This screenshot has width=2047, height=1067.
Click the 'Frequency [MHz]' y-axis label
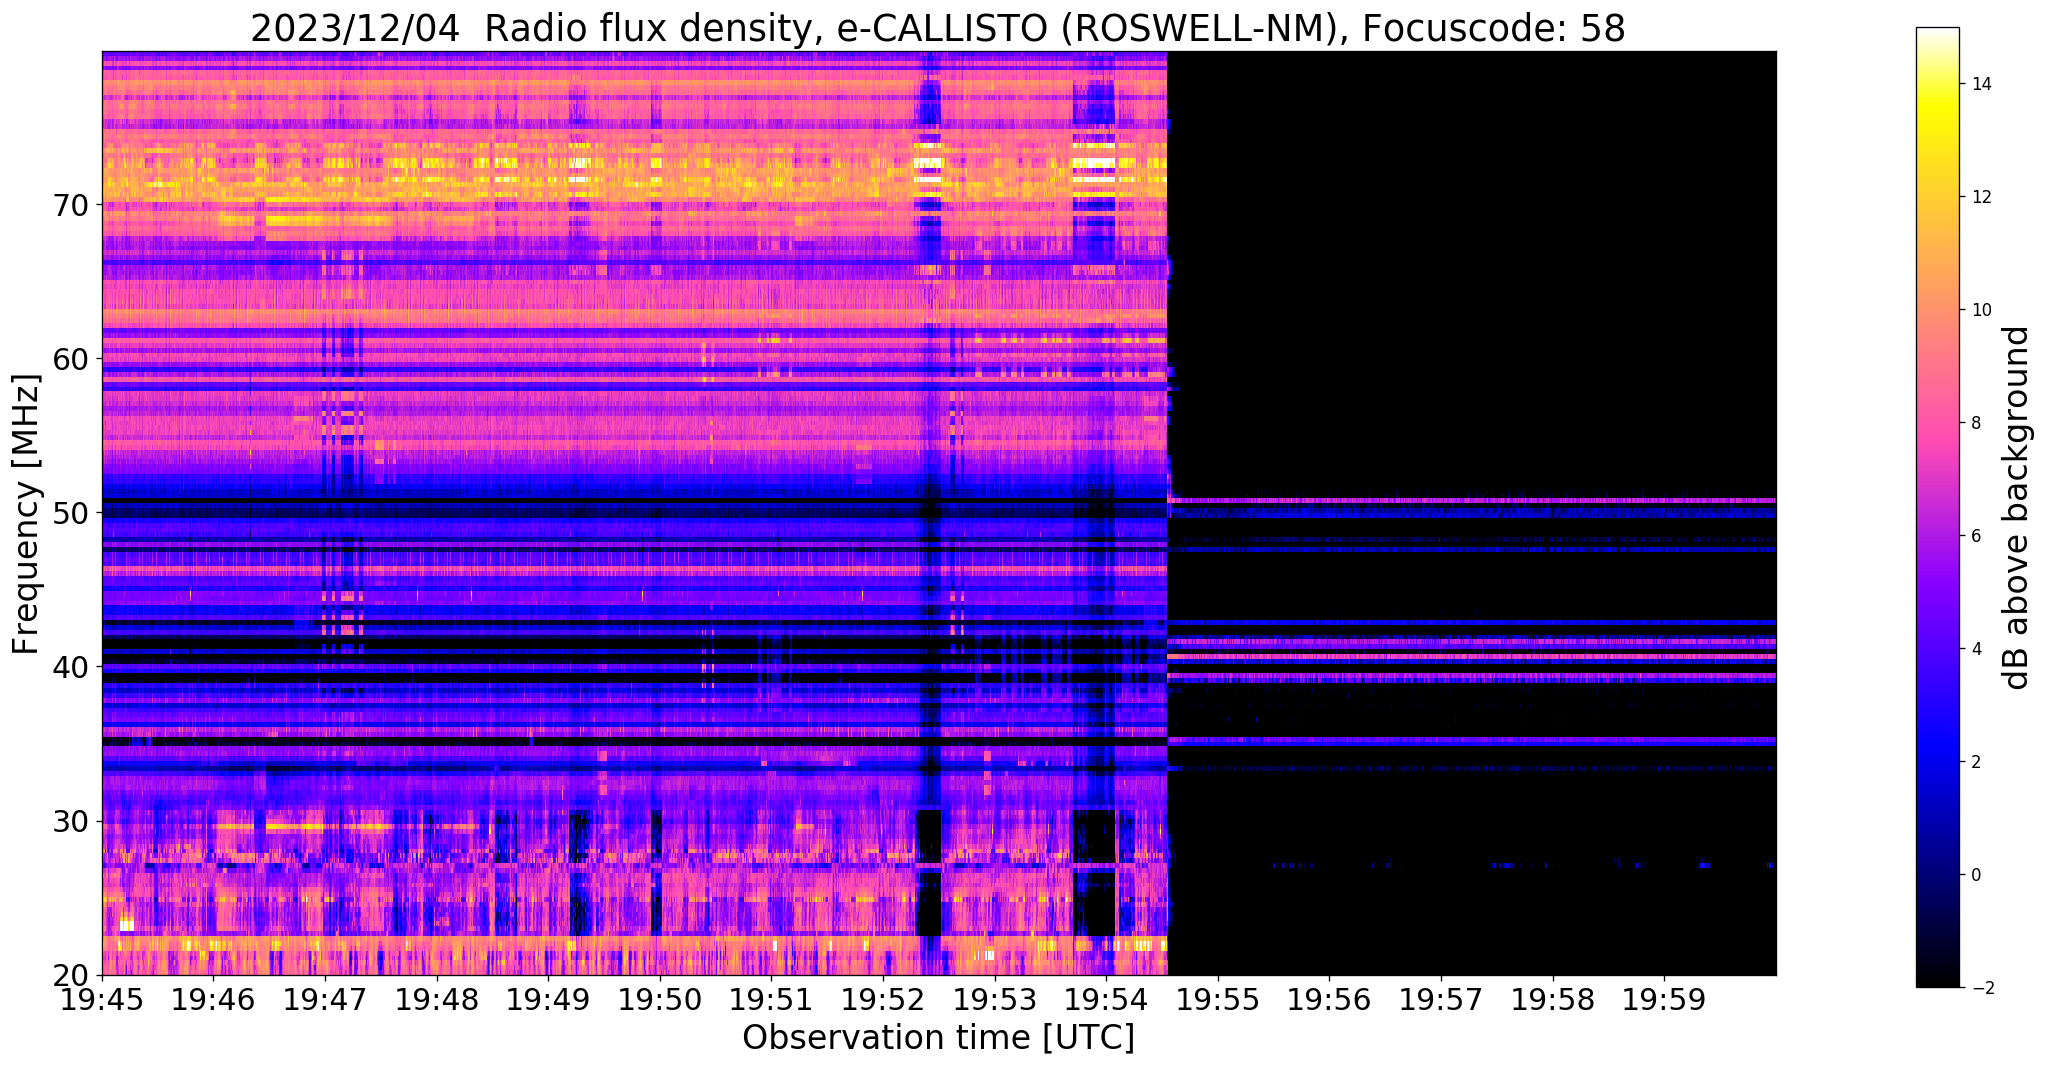coord(26,514)
